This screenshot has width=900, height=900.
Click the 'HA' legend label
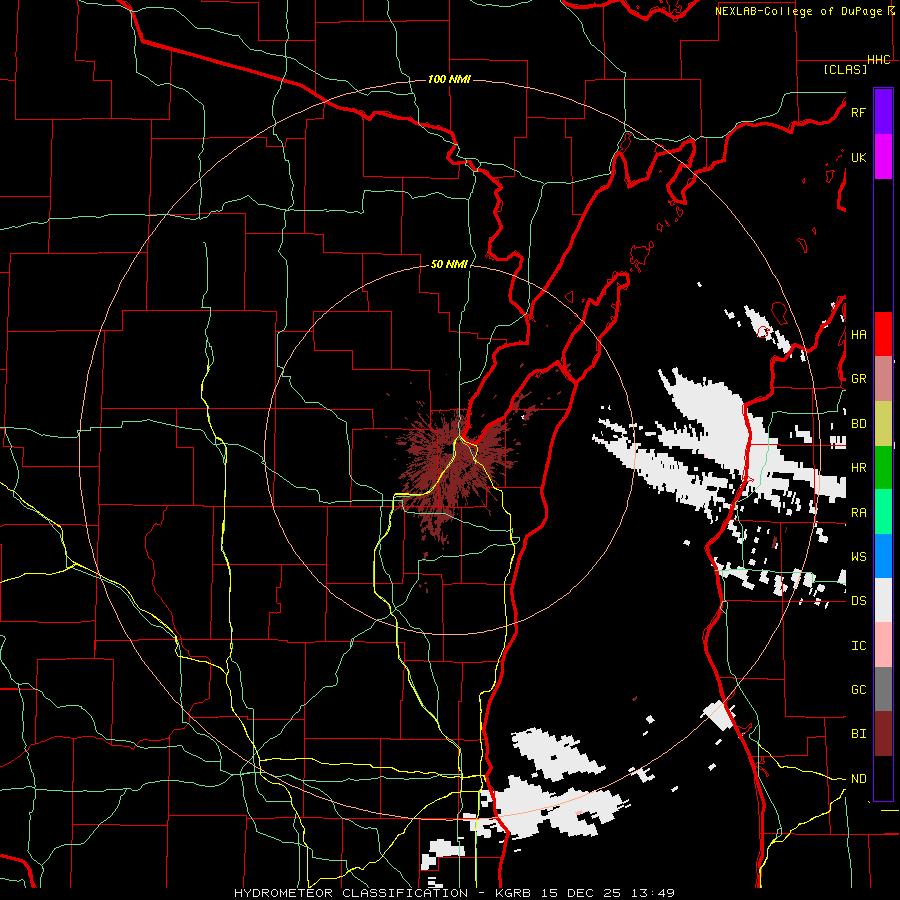click(859, 335)
